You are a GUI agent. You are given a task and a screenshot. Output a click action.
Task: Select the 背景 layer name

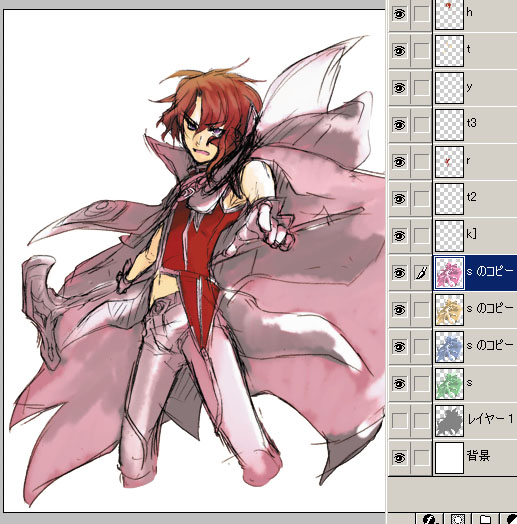pos(478,456)
